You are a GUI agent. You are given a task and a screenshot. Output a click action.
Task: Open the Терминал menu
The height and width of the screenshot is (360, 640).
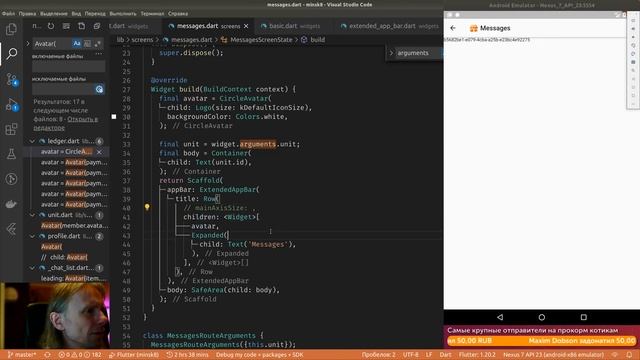click(x=152, y=13)
